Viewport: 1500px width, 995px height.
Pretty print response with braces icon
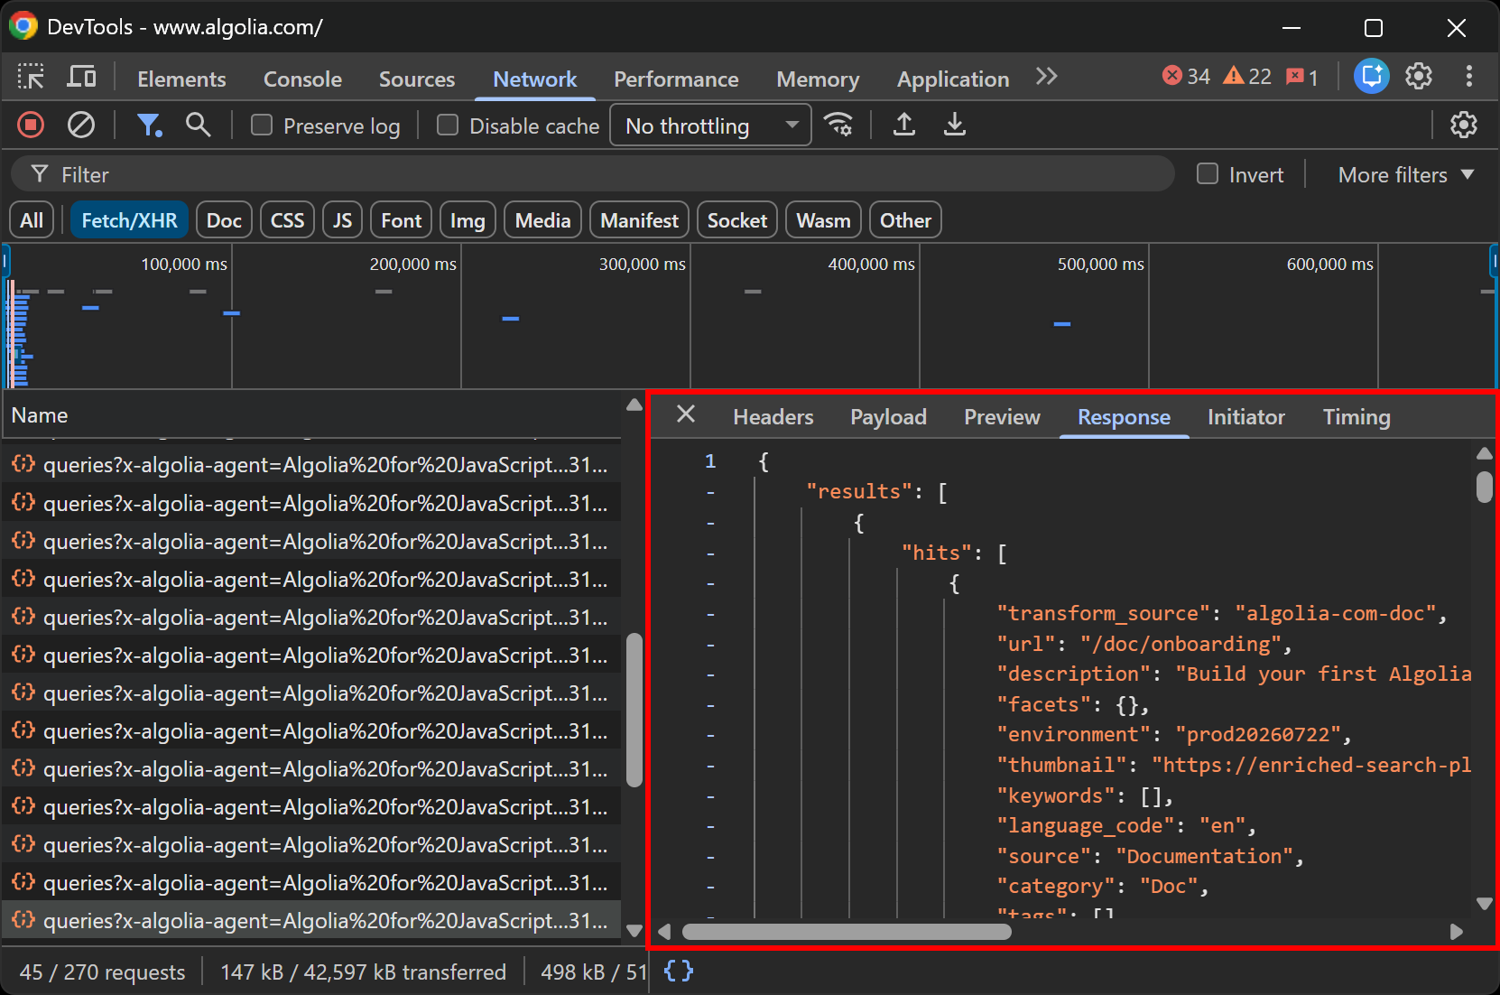[679, 971]
